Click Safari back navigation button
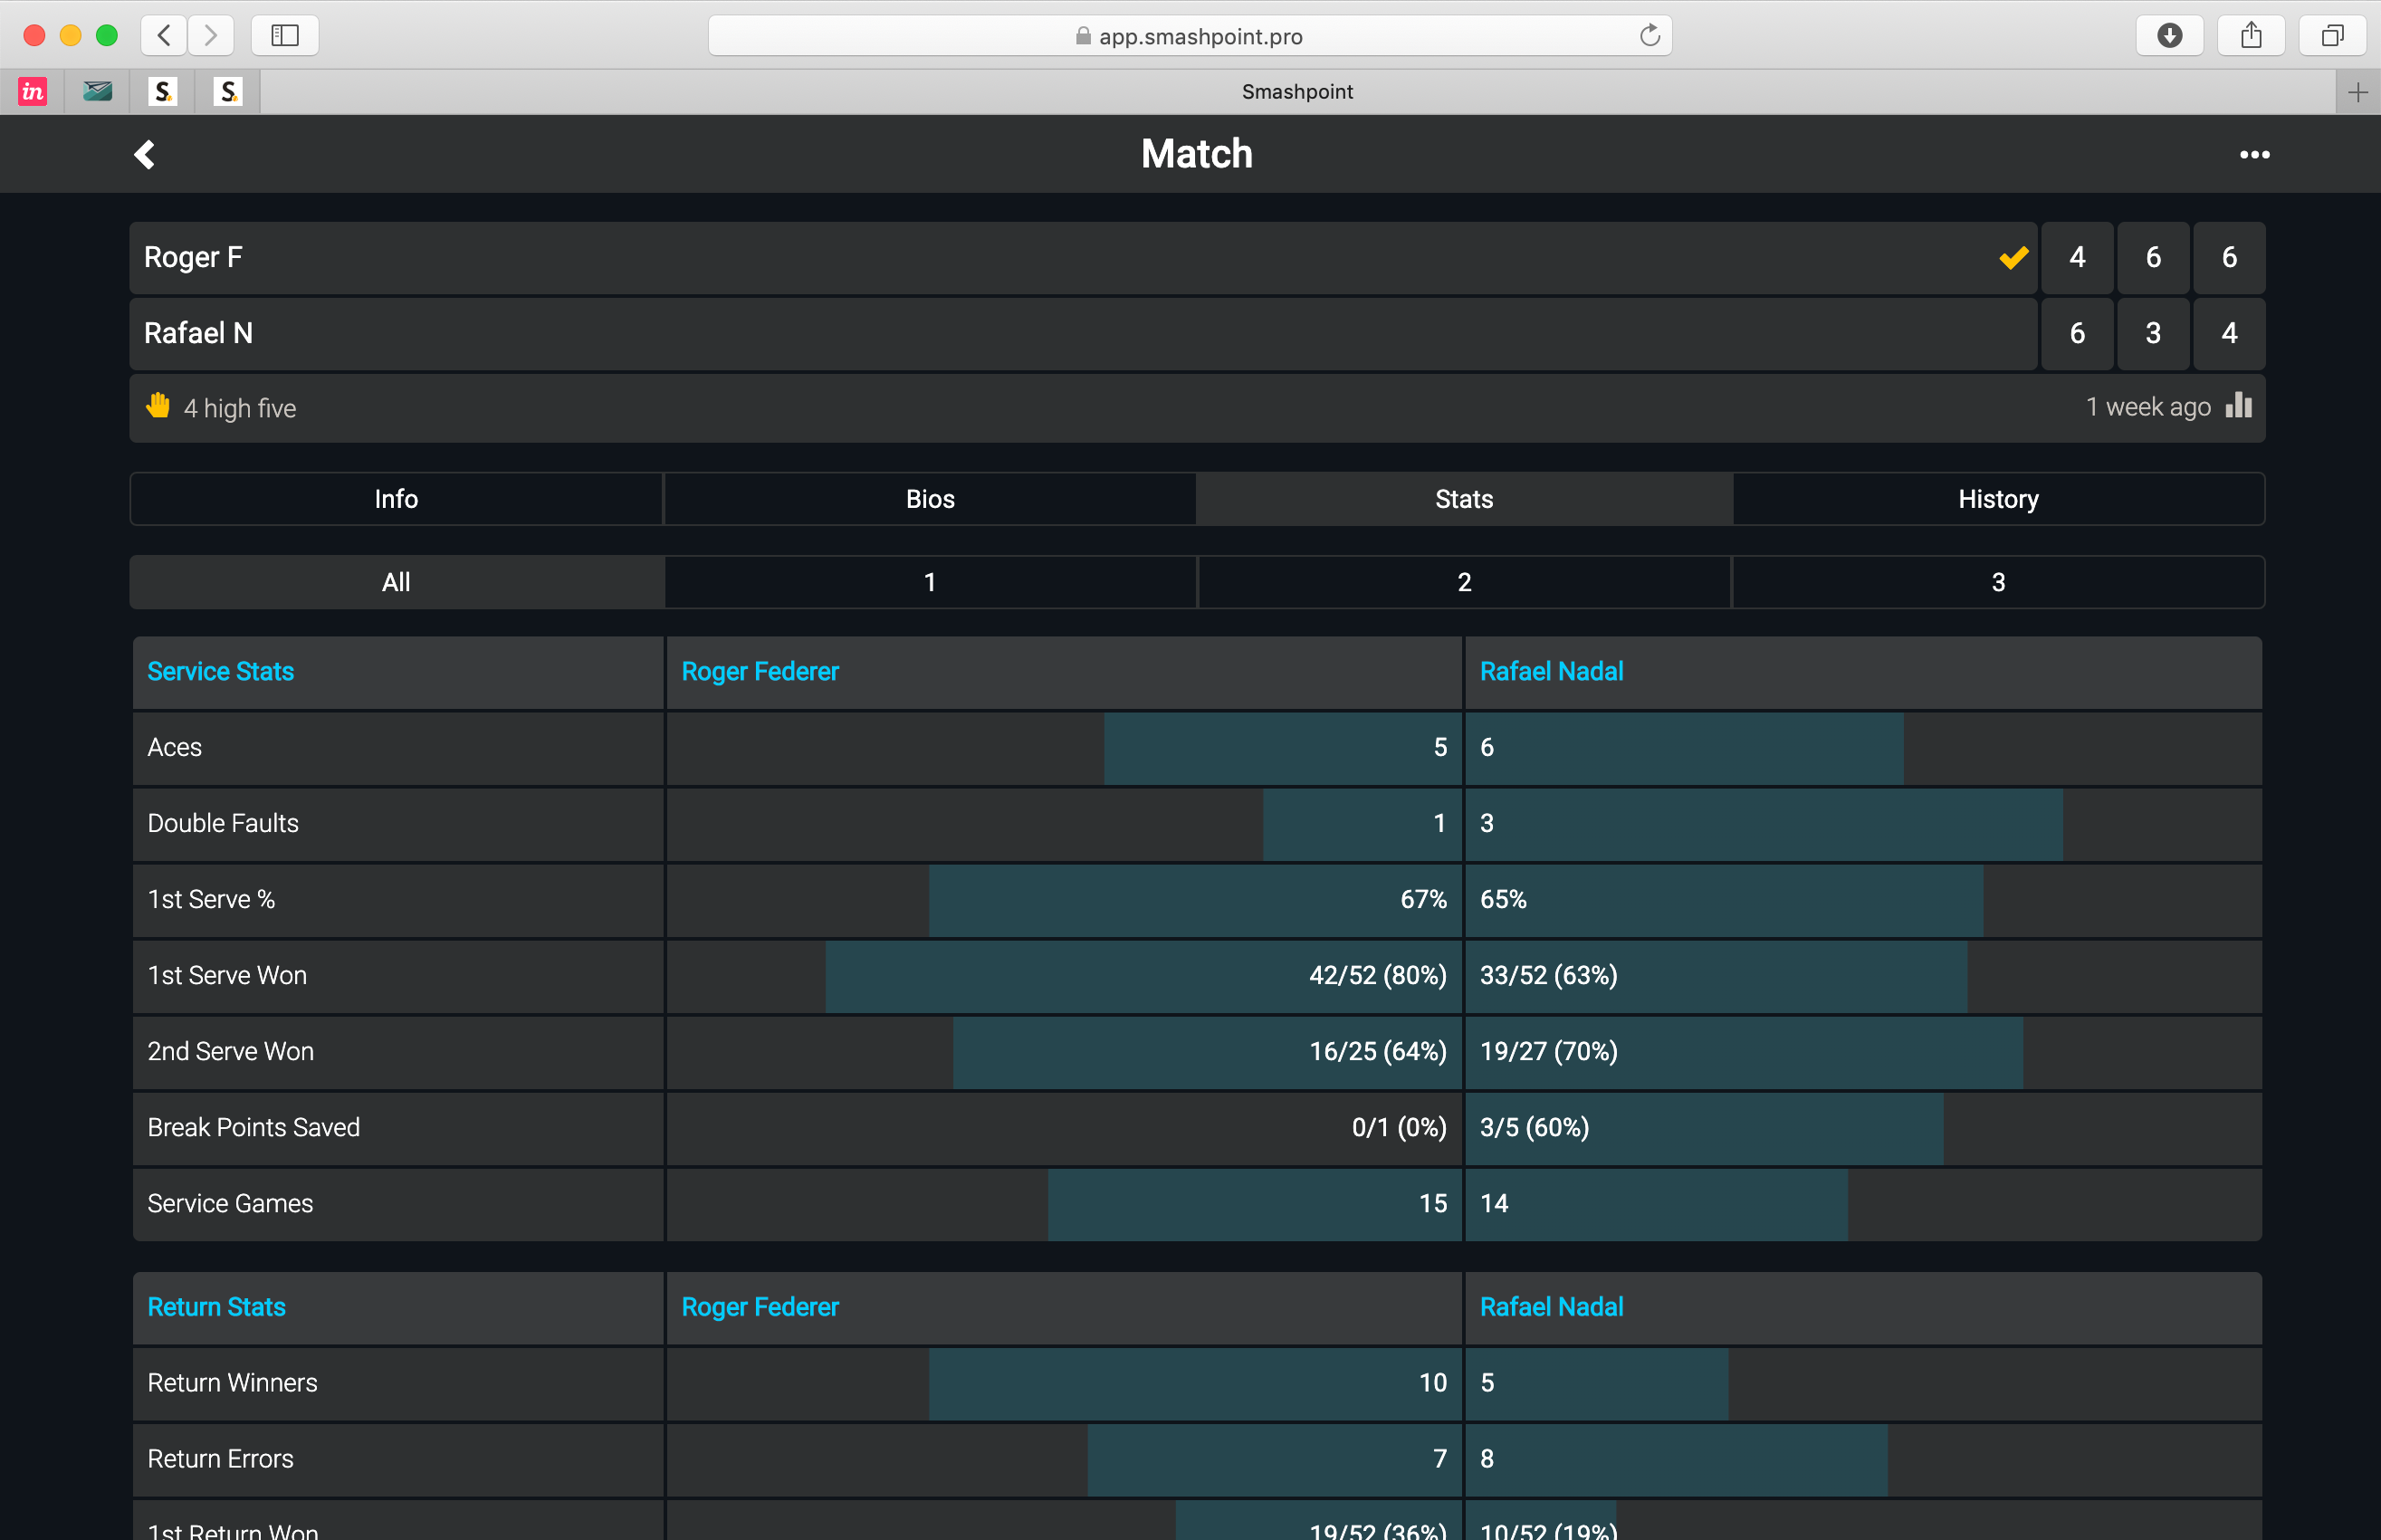 (x=164, y=36)
